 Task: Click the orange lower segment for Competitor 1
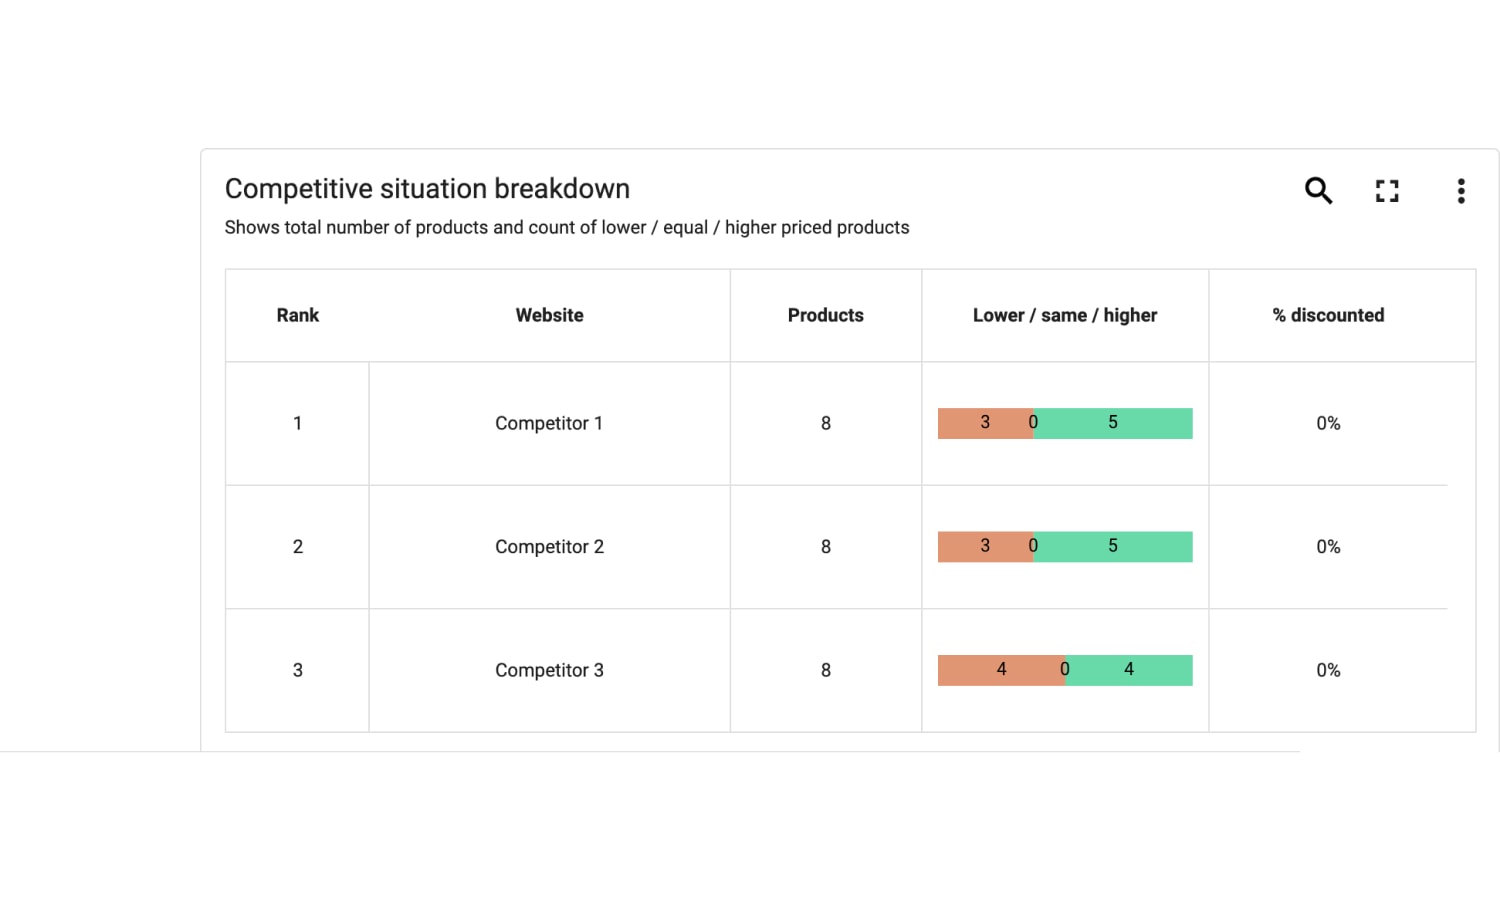(985, 423)
